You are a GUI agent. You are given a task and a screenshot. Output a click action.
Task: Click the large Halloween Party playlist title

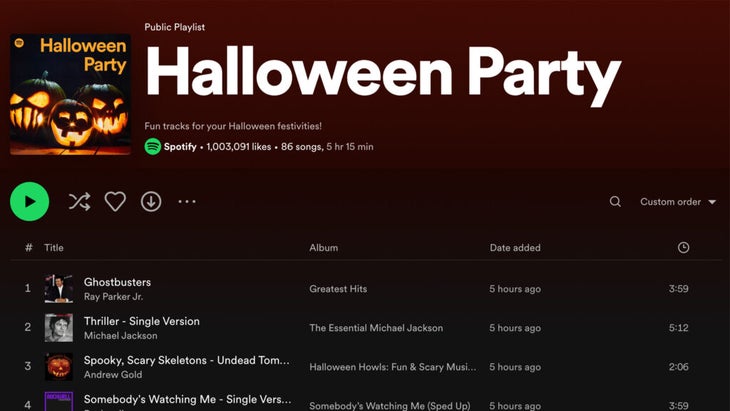pos(383,74)
